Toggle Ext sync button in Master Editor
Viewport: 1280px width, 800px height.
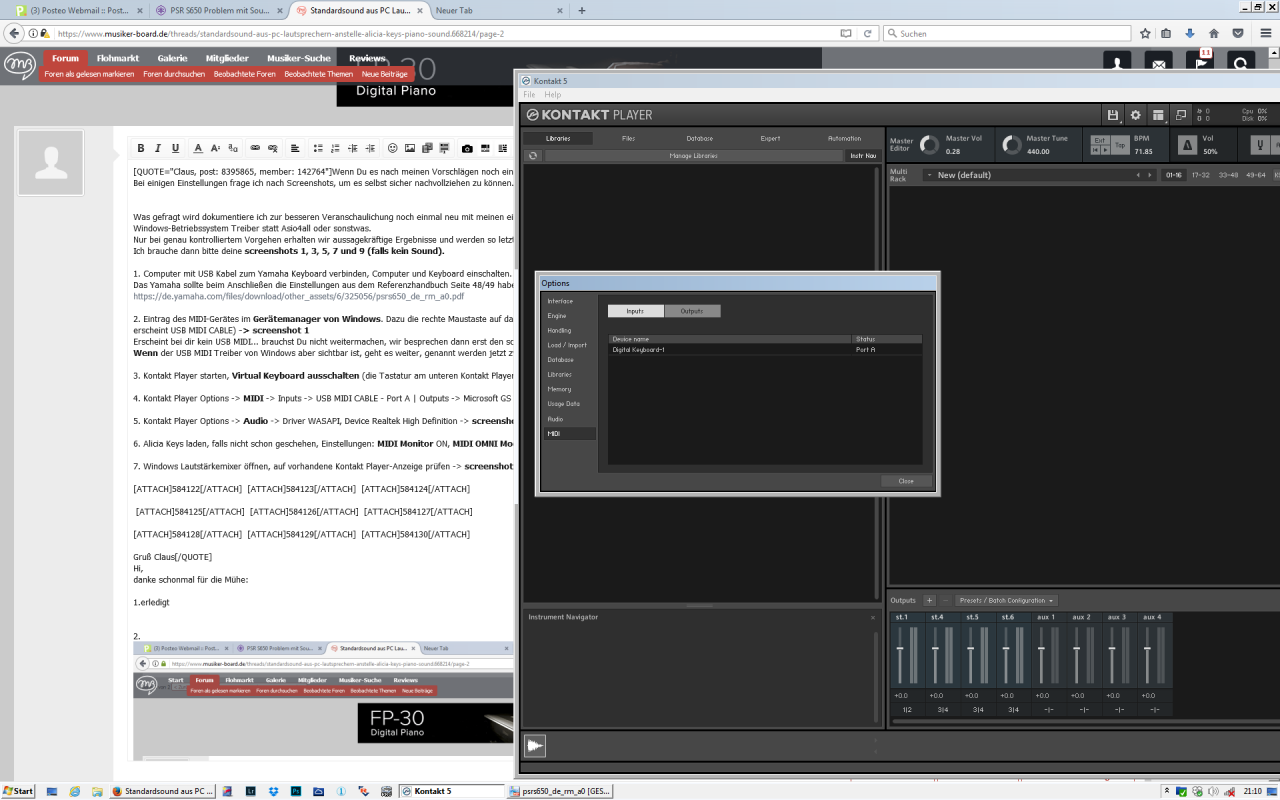tap(1100, 140)
